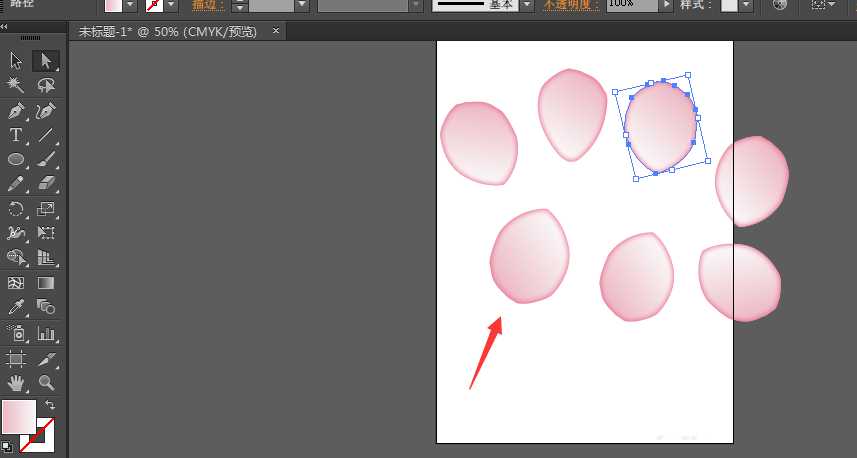Select the Zoom magnifier tool
Viewport: 857px width, 458px height.
pos(46,383)
